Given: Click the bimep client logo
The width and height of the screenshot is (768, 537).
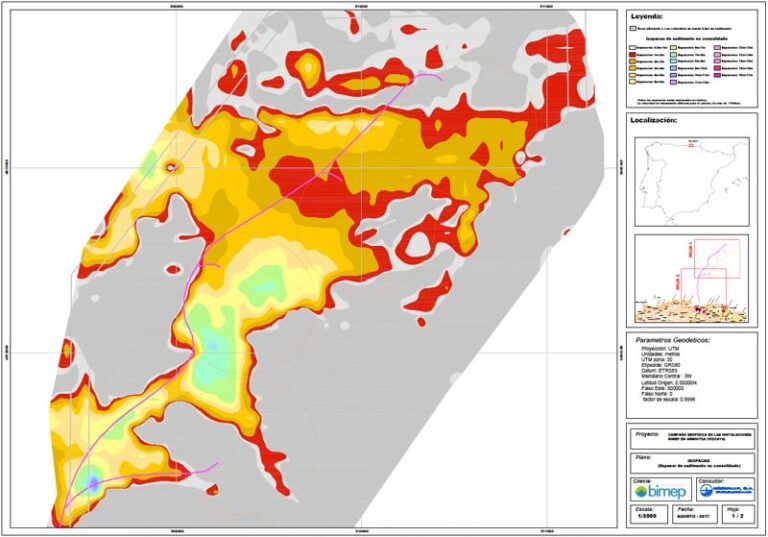Looking at the screenshot, I should 659,493.
